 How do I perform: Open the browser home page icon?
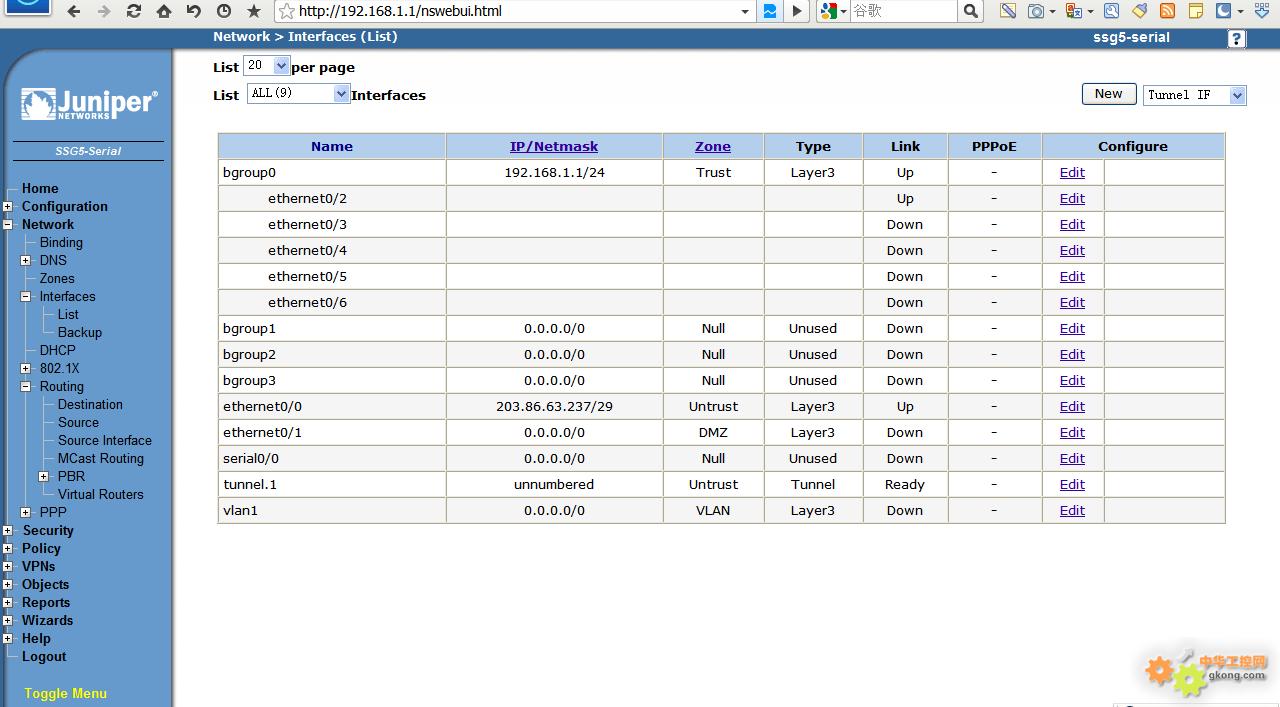(164, 11)
